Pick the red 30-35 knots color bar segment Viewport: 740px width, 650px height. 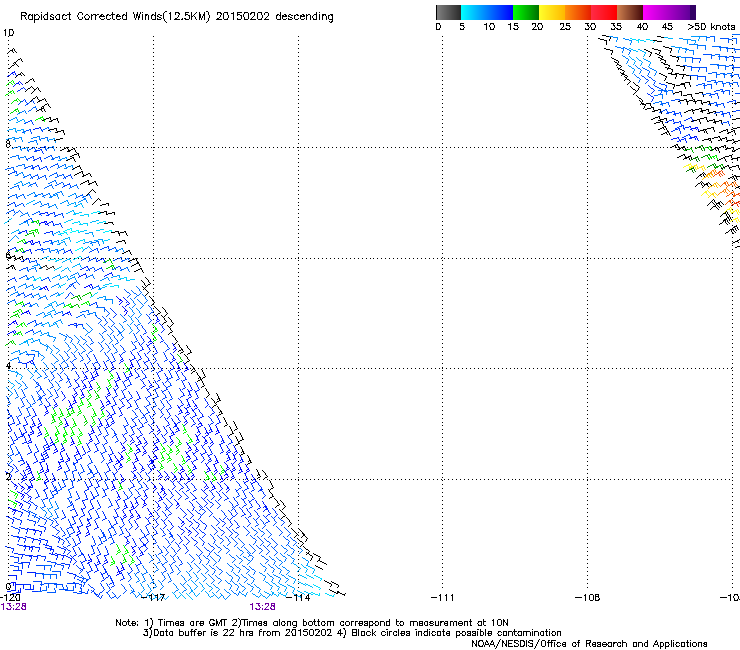tap(604, 12)
